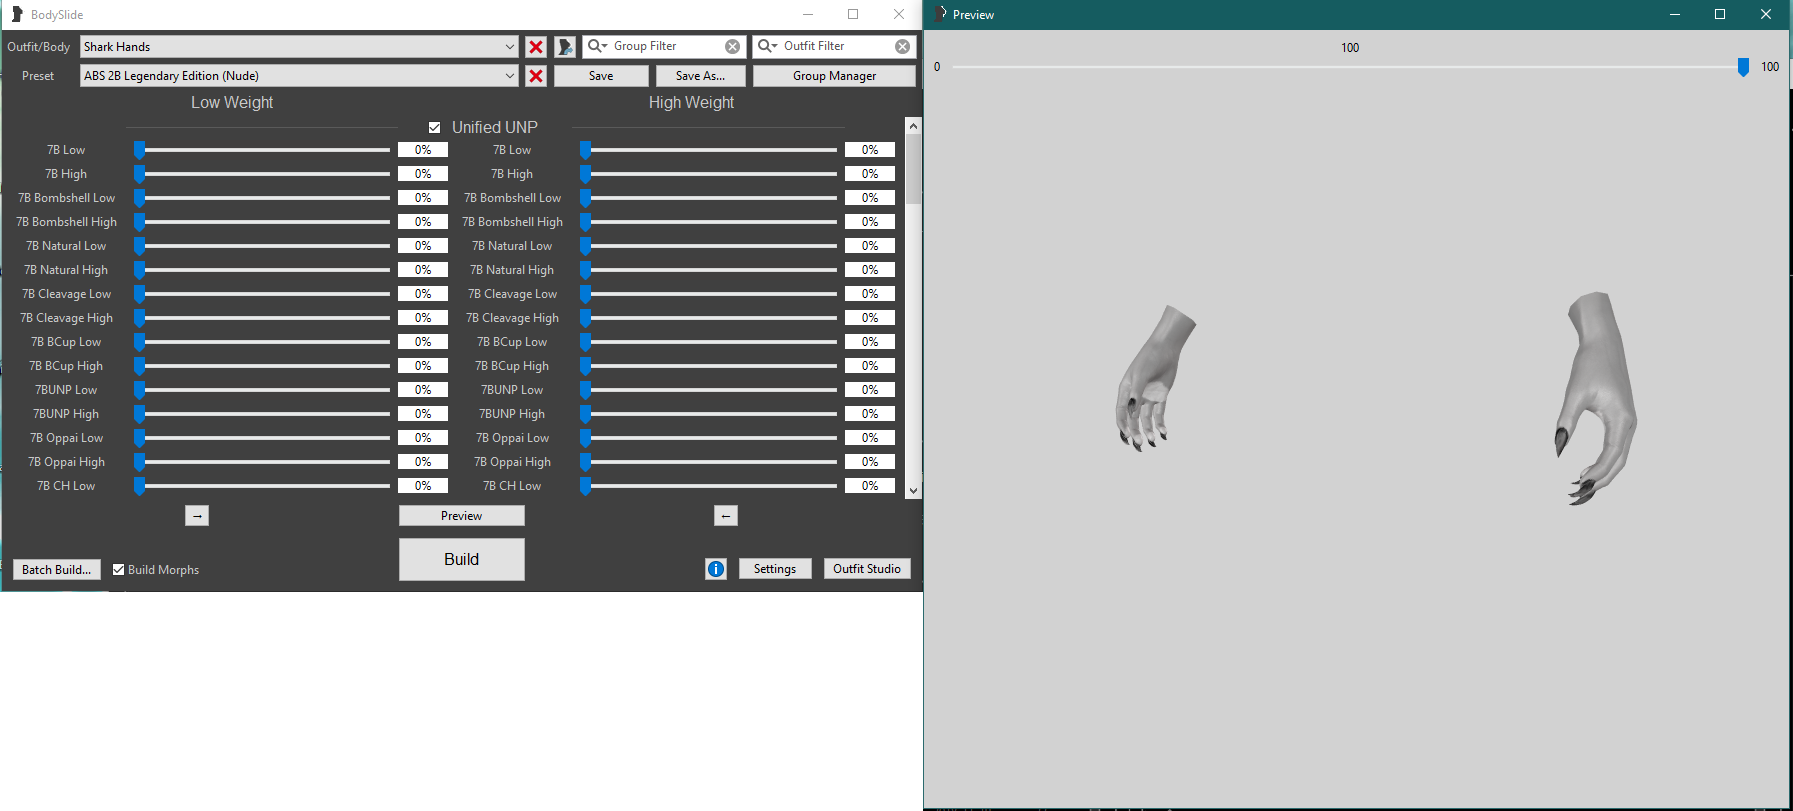Viewport: 1793px width, 811px height.
Task: Copy high weight values to low arrow
Action: (x=726, y=516)
